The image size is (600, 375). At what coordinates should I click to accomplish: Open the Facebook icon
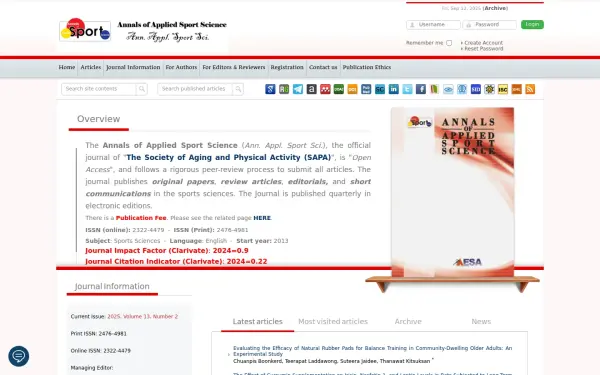coord(421,89)
